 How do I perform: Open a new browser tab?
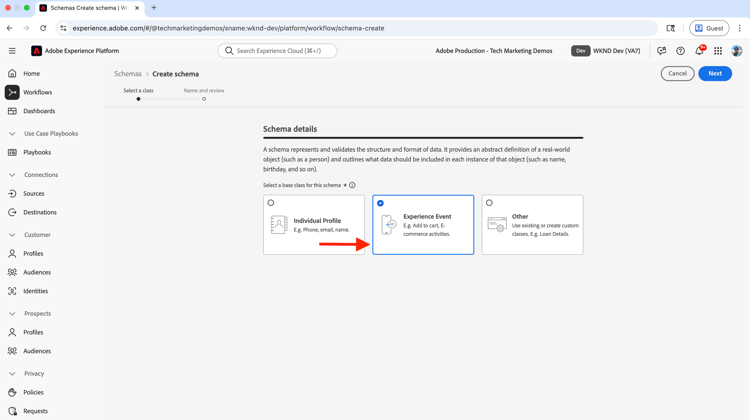pyautogui.click(x=154, y=8)
